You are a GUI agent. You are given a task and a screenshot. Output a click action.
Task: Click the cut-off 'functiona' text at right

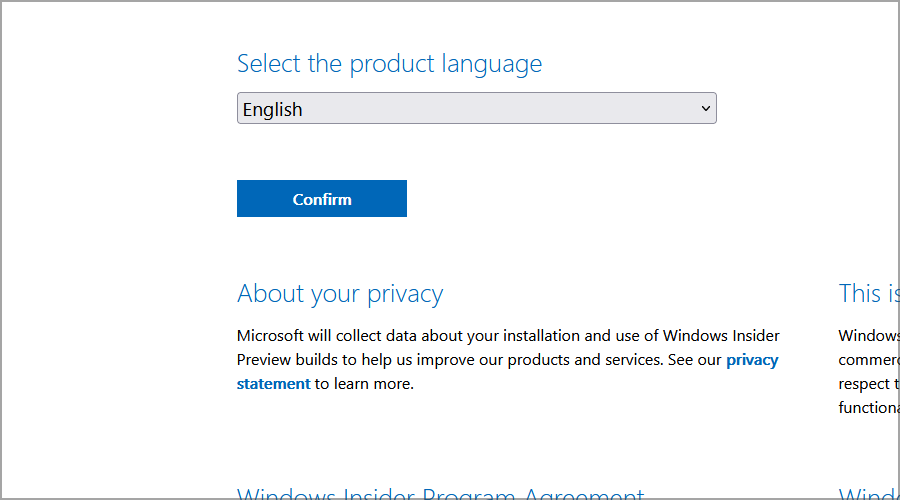(x=868, y=408)
